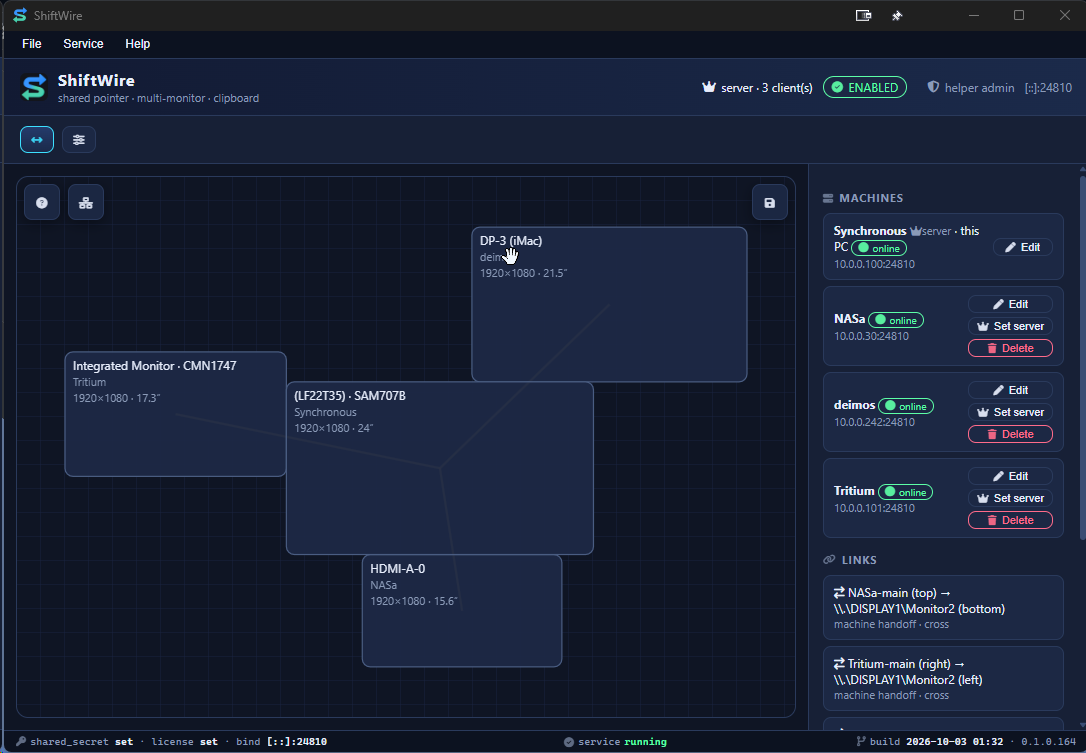Click the shared_secret set status entry
1086x753 pixels.
point(81,741)
